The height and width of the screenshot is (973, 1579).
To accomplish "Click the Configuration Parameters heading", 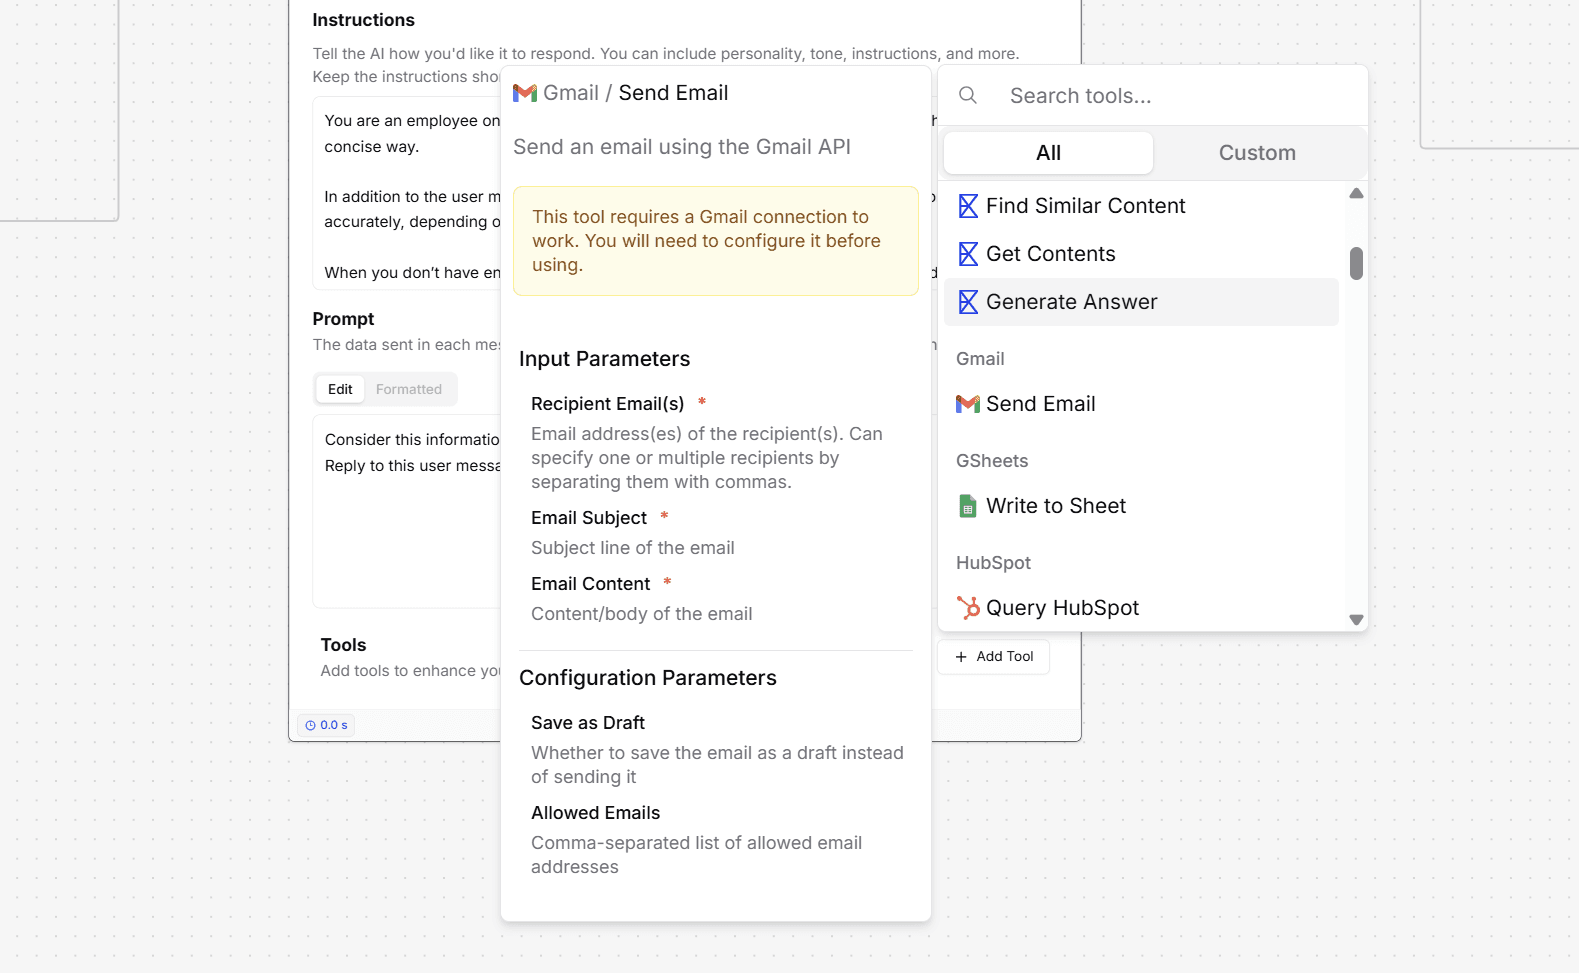I will 648,678.
